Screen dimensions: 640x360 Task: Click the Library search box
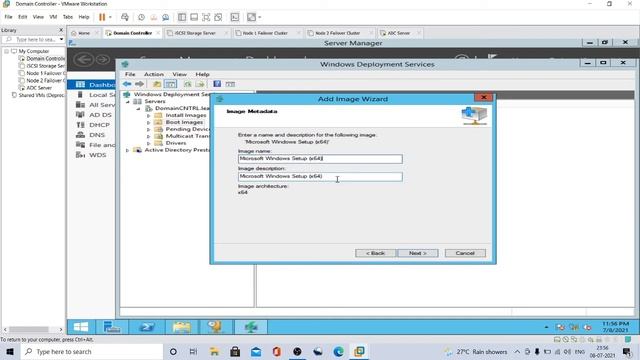[x=32, y=39]
